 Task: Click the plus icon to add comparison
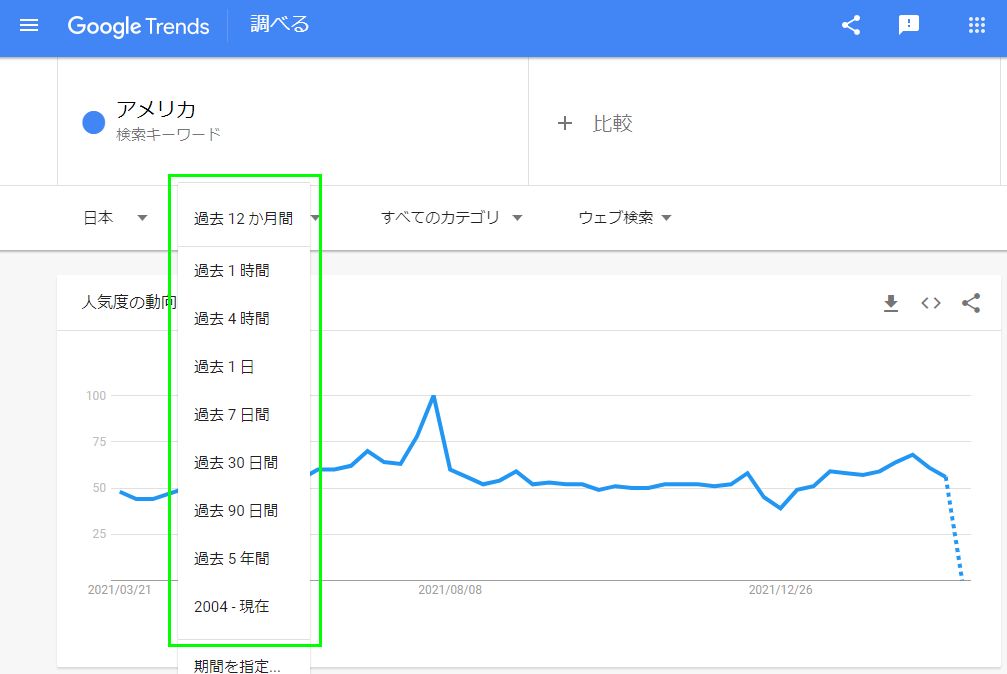click(565, 123)
